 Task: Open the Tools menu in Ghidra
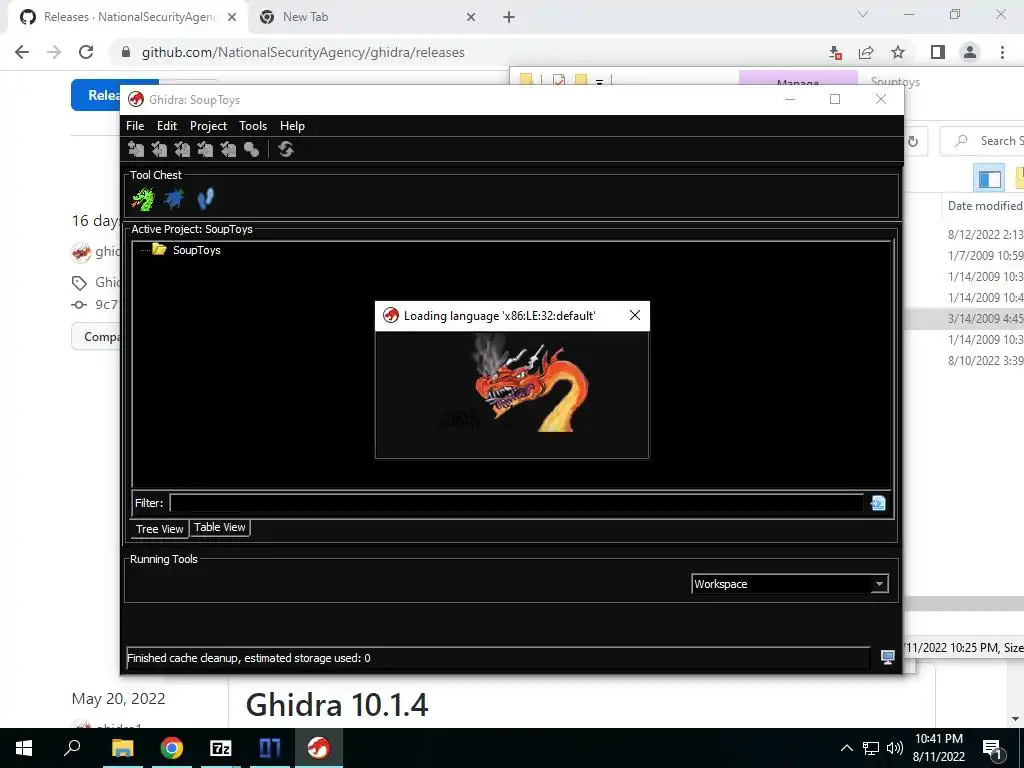(x=253, y=126)
